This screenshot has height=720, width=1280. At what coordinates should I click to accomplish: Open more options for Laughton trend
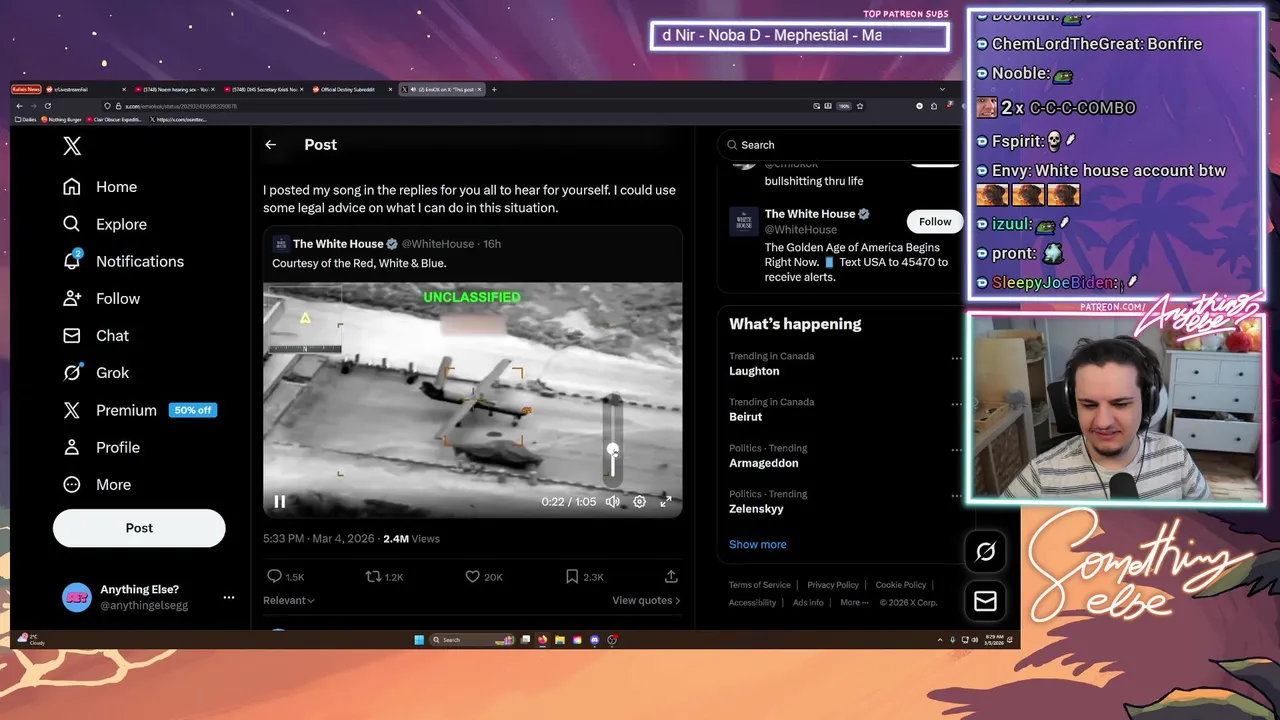pos(956,358)
